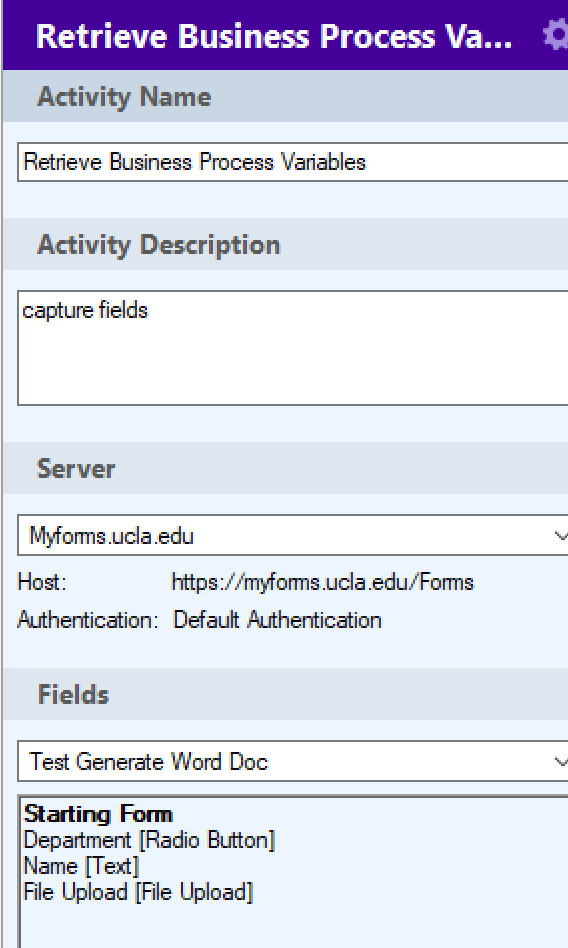Viewport: 568px width, 948px height.
Task: Open the gear settings icon in header
Action: pyautogui.click(x=557, y=35)
